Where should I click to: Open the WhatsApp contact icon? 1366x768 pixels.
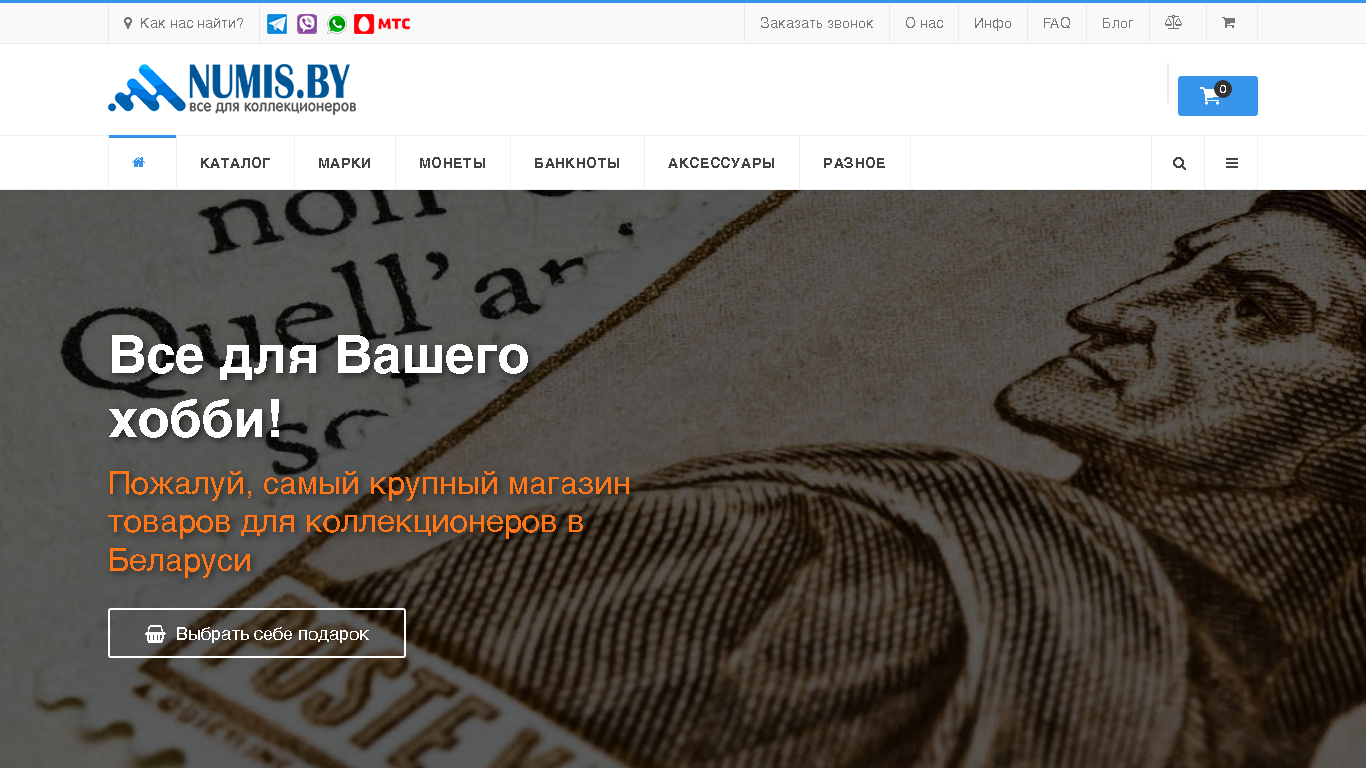337,24
